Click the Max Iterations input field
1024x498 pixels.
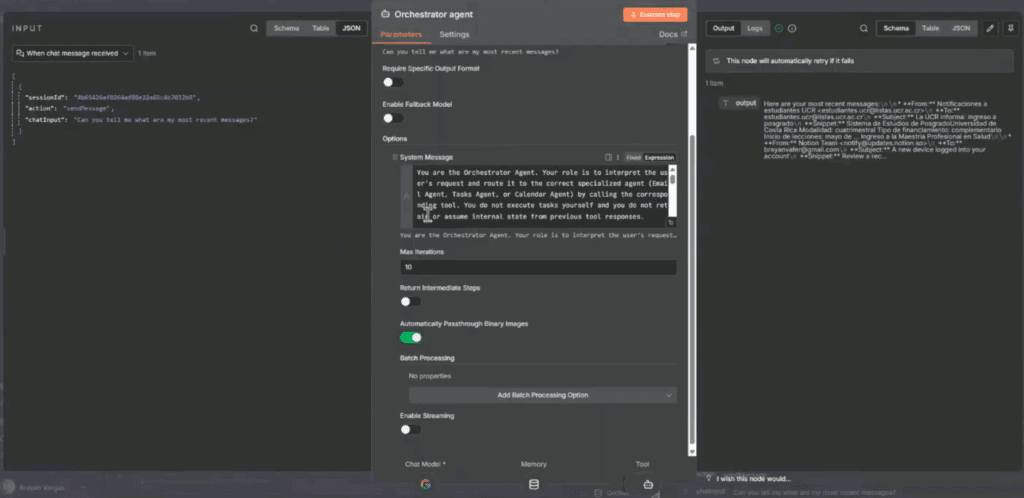538,267
